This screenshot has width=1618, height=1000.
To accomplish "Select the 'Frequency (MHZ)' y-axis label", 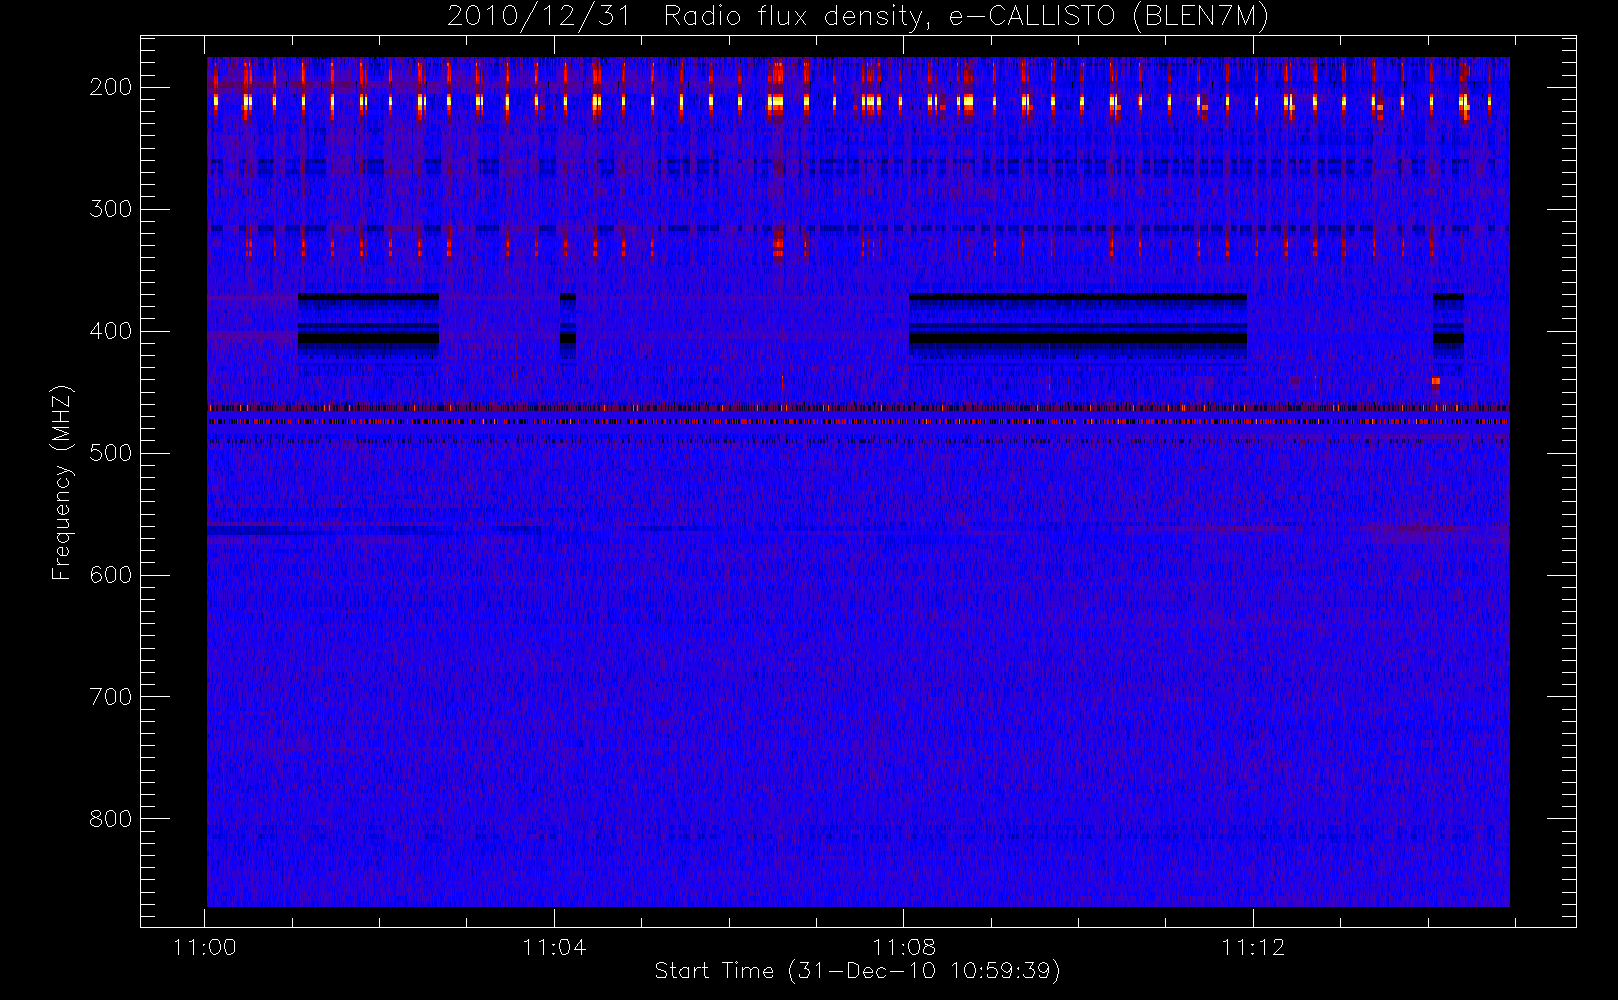I will point(62,482).
